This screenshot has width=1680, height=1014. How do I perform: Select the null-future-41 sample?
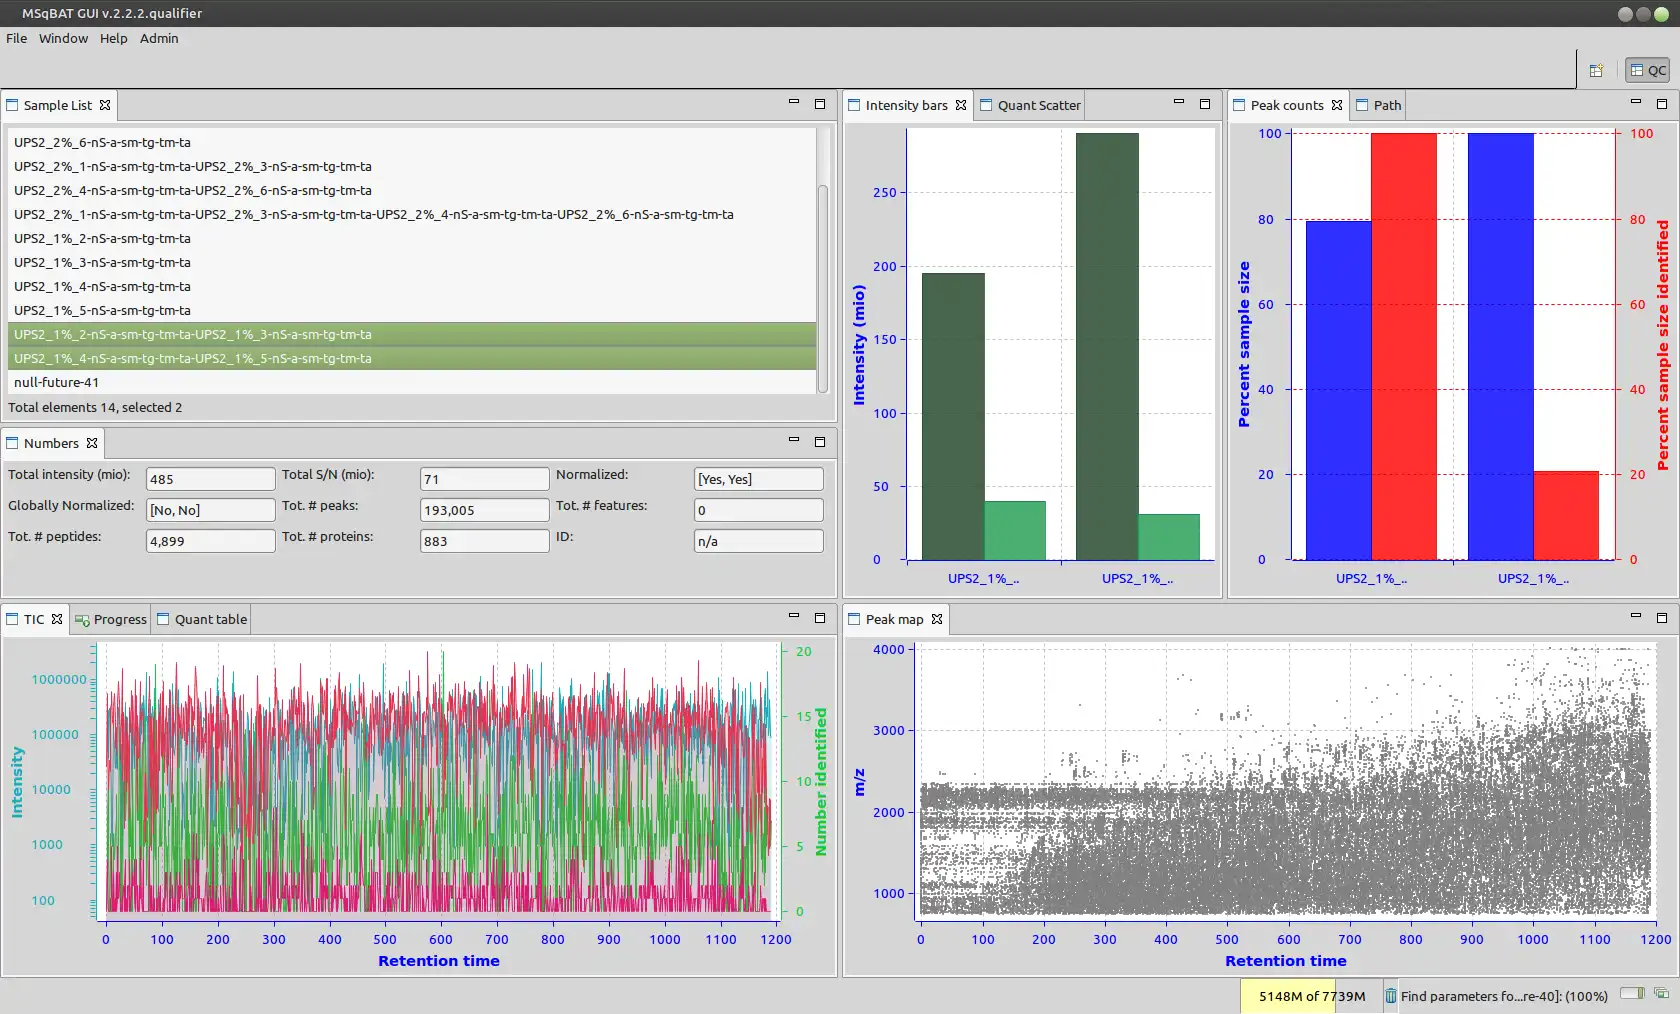click(x=57, y=382)
